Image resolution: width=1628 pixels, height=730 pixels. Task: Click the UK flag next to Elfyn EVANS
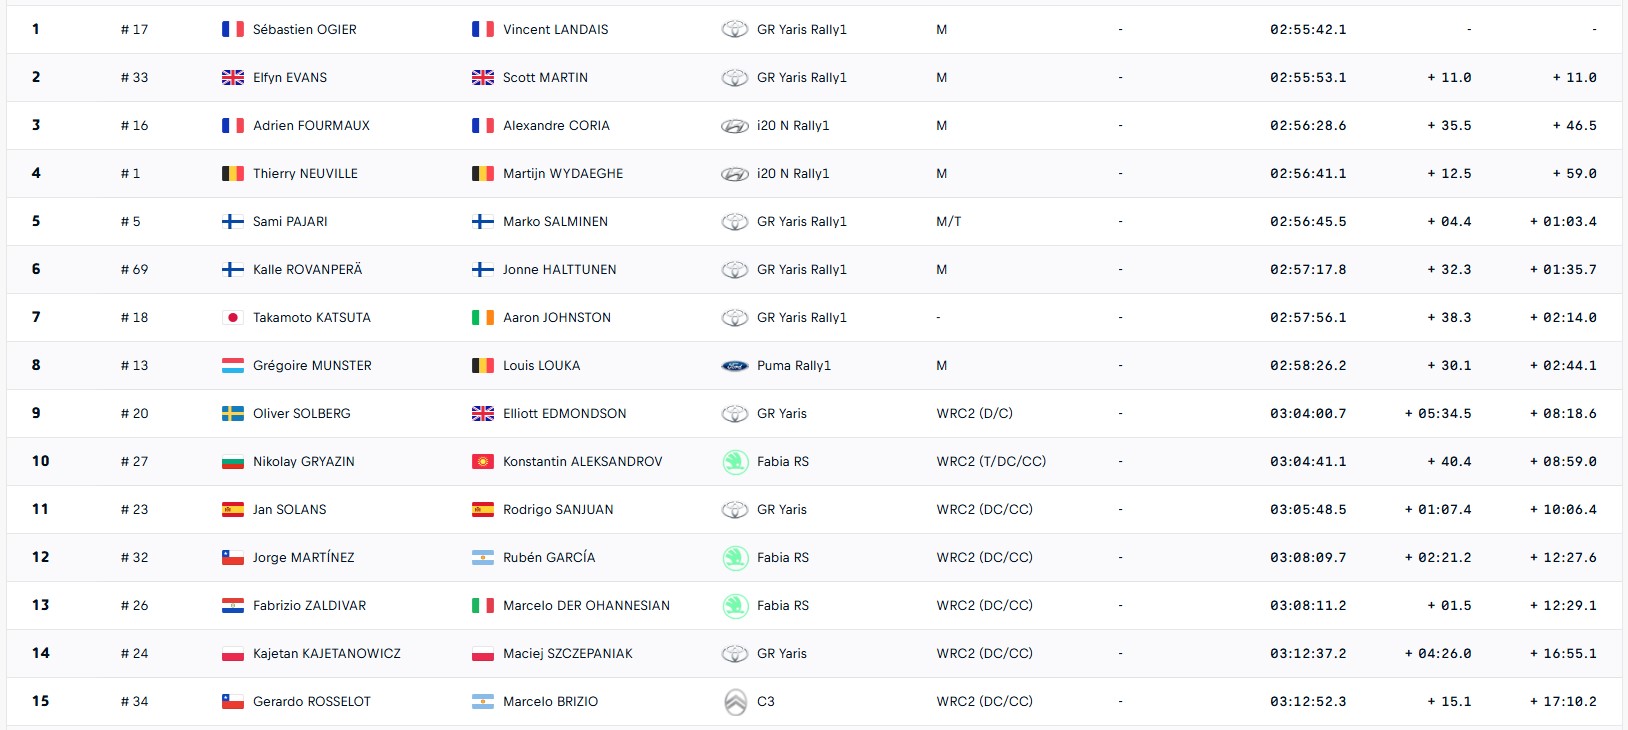click(x=233, y=77)
